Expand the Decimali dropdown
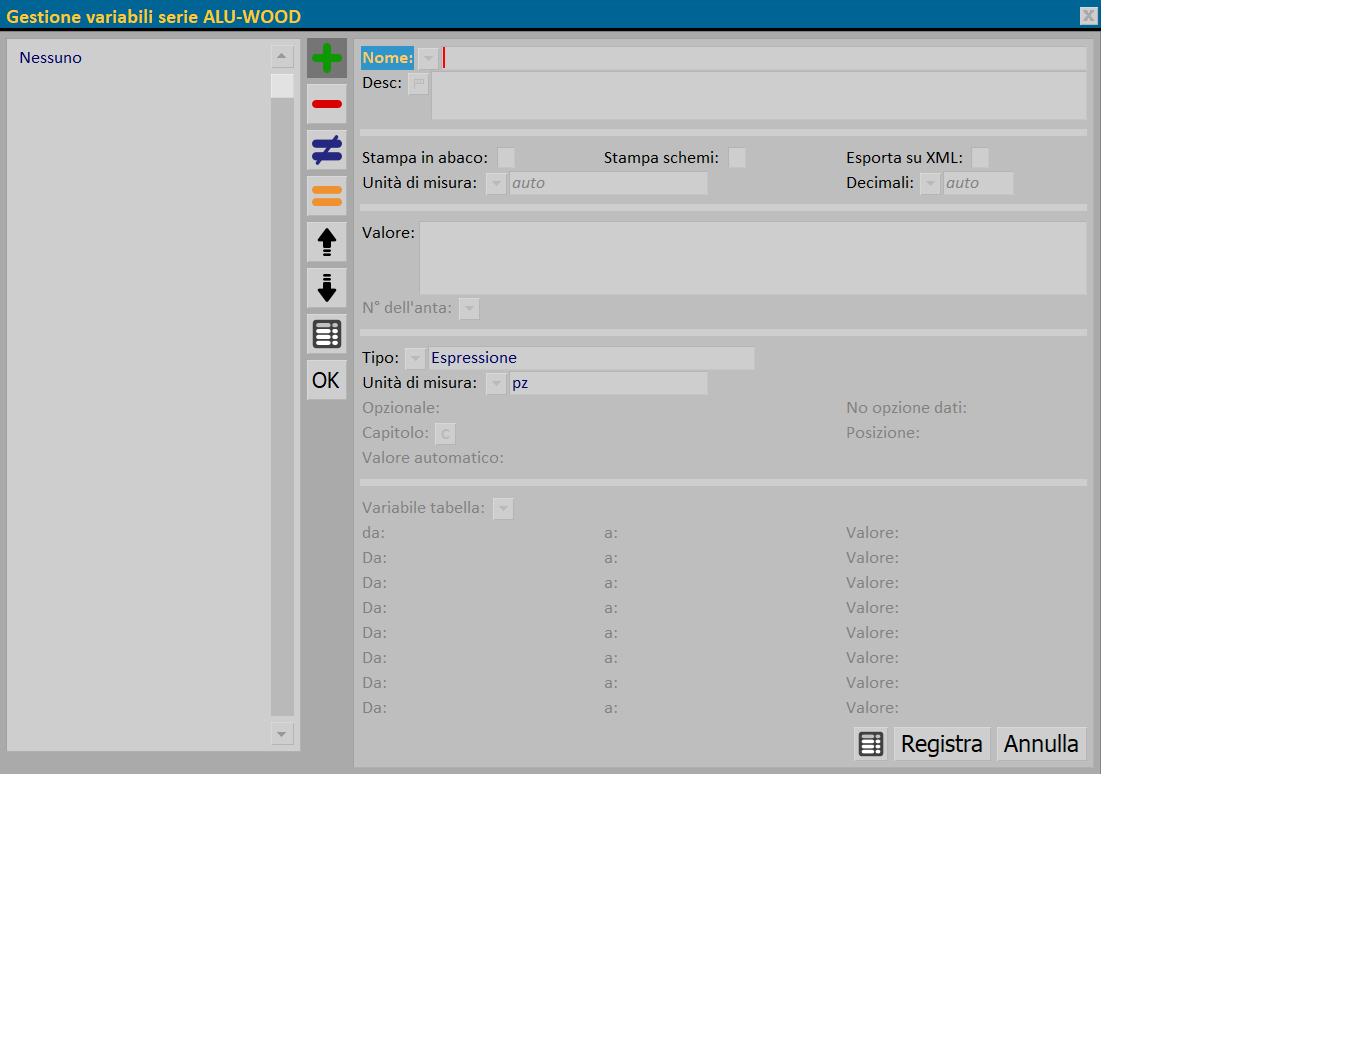Image resolution: width=1357 pixels, height=1038 pixels. click(x=930, y=183)
